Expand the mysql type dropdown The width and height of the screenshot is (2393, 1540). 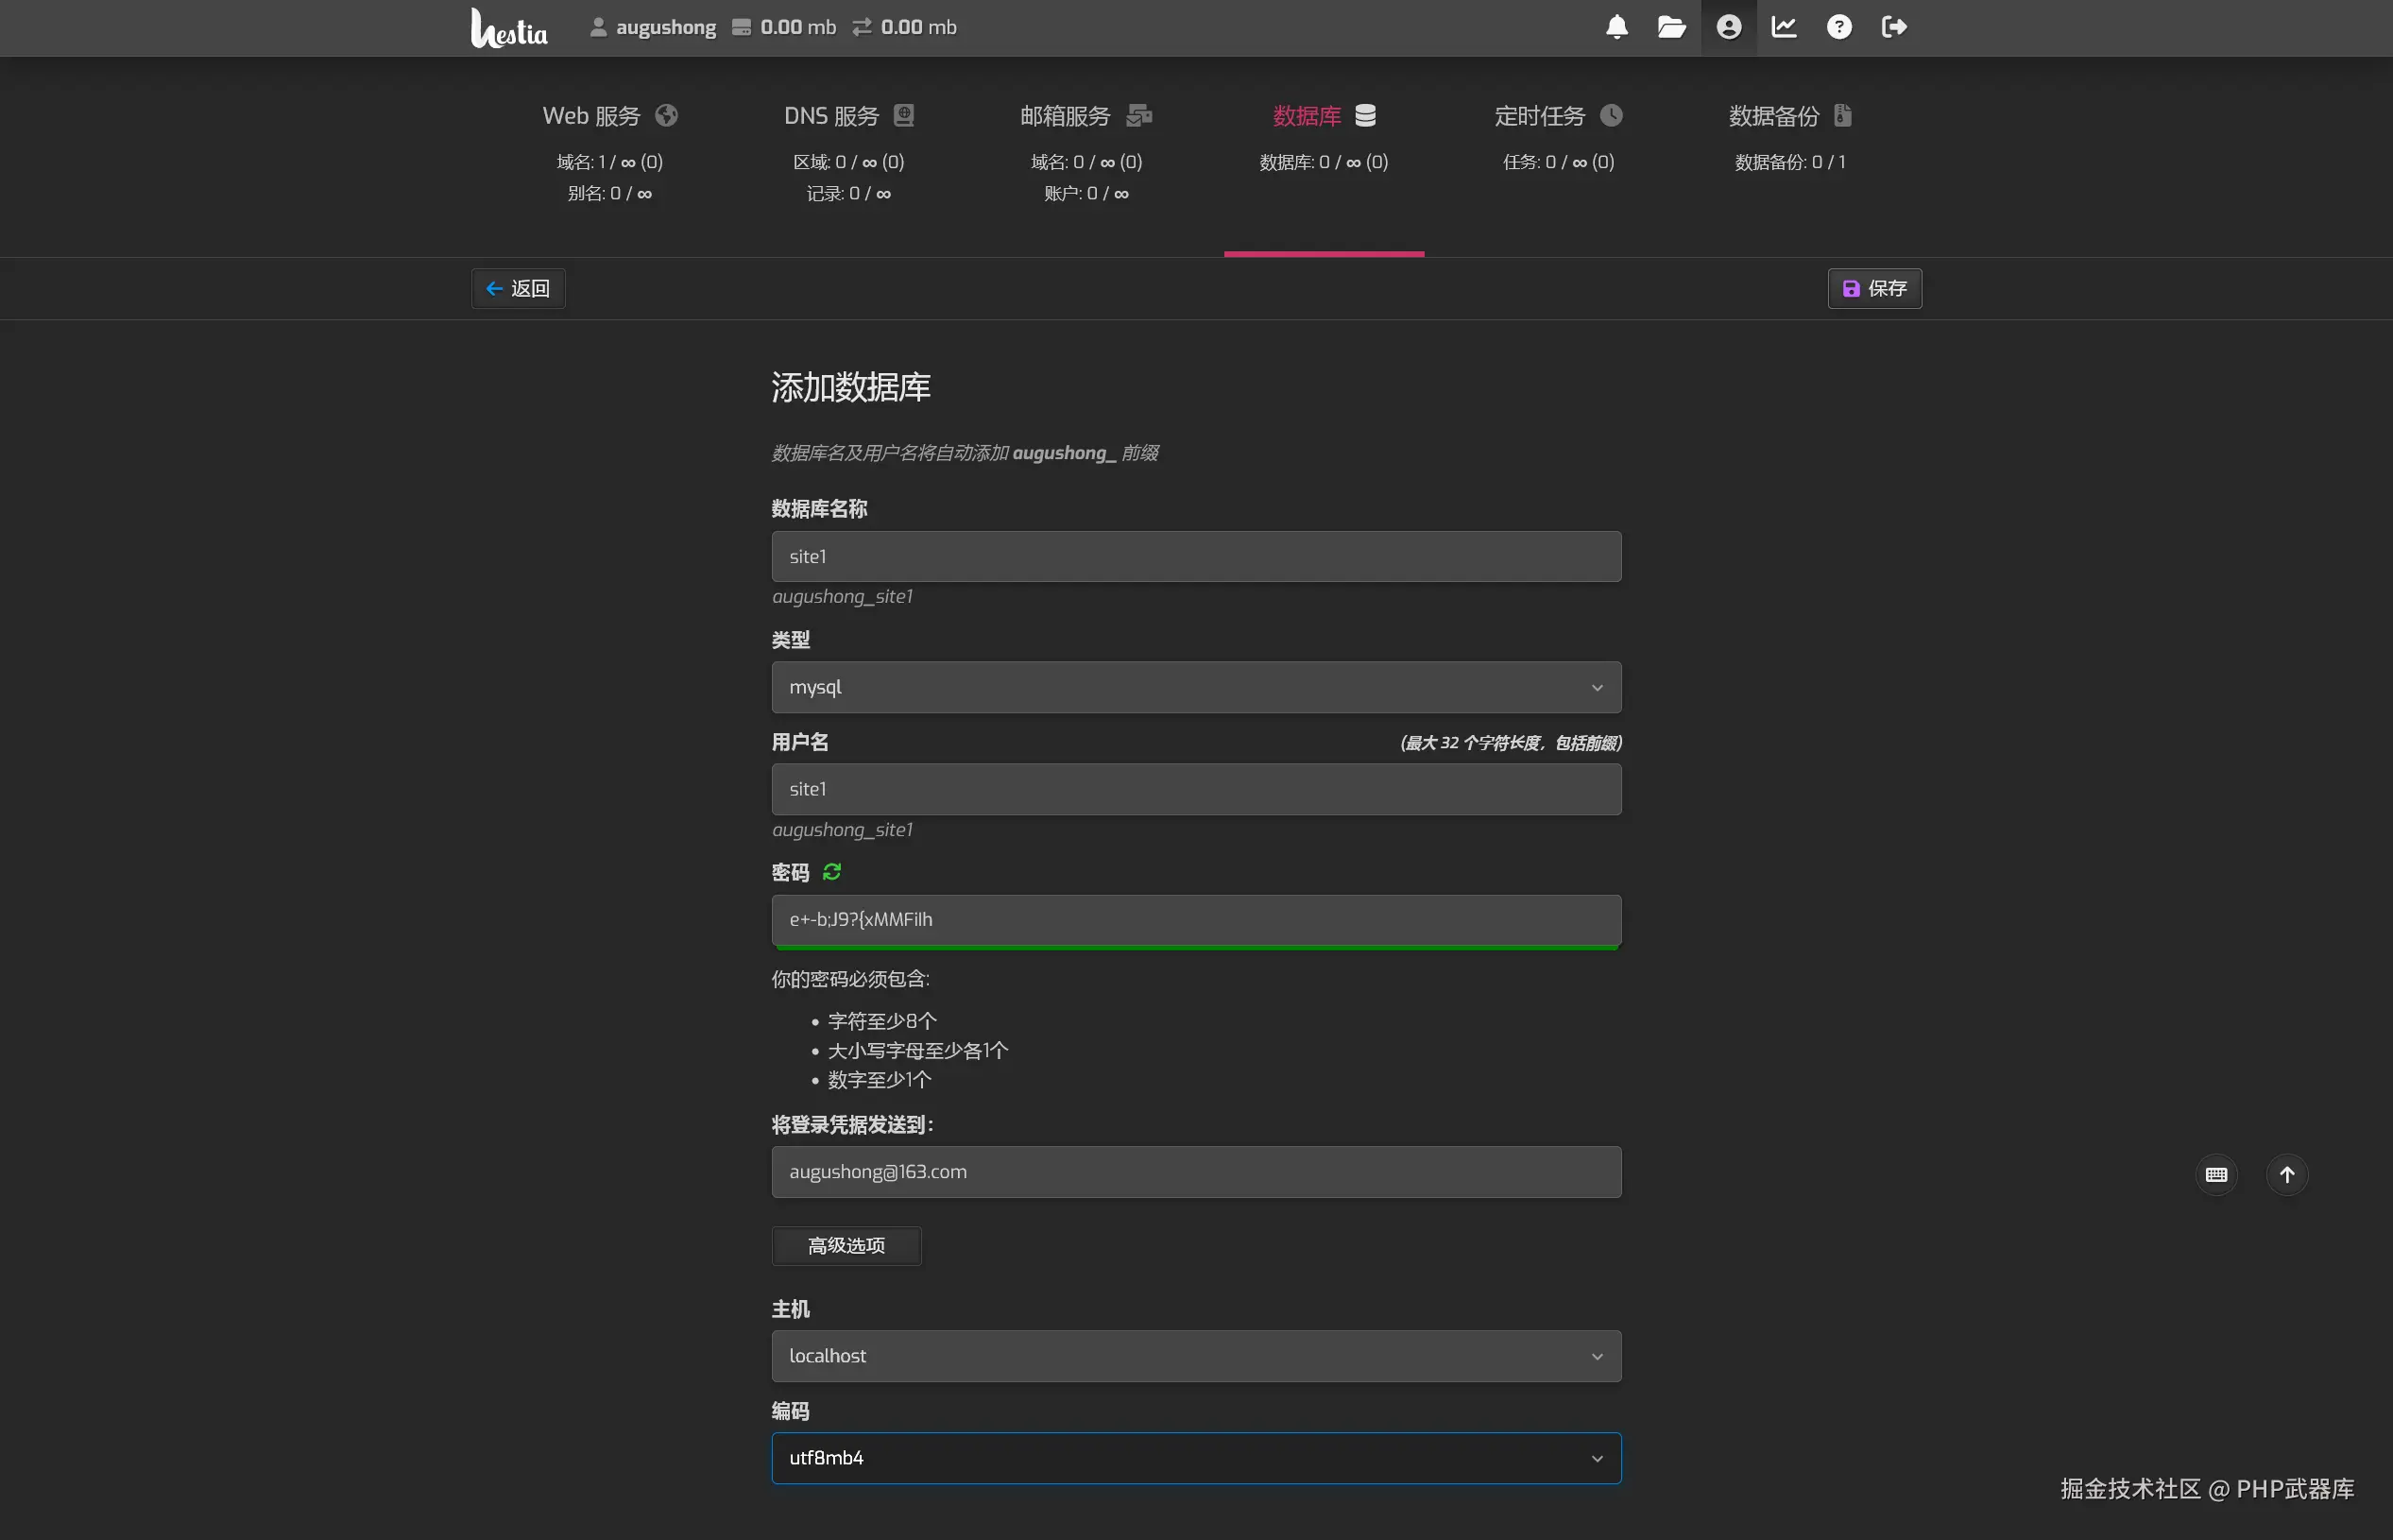[x=1195, y=687]
